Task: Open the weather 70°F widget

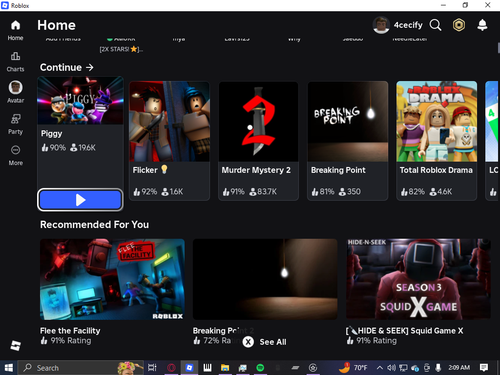Action: click(x=353, y=368)
